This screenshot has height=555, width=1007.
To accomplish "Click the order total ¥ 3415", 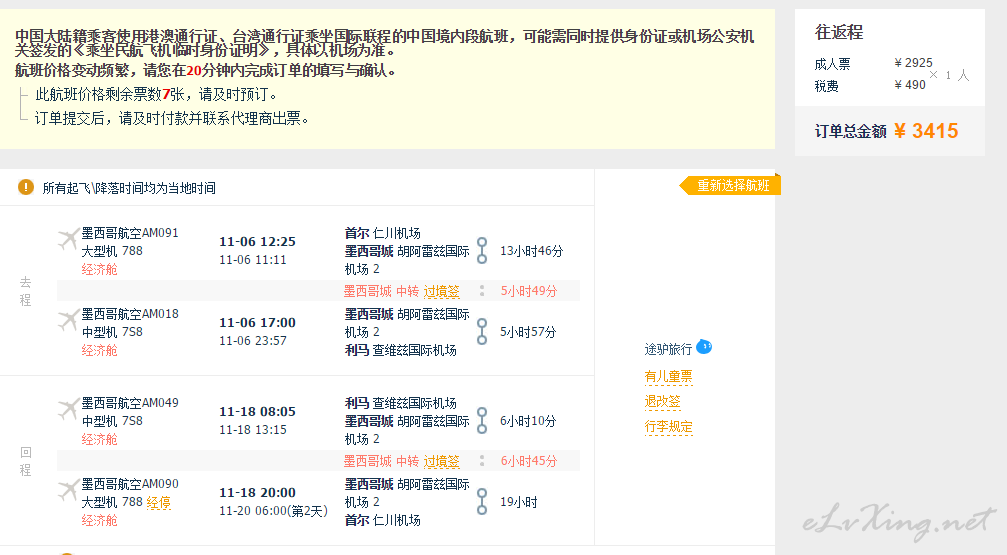I will tap(926, 131).
